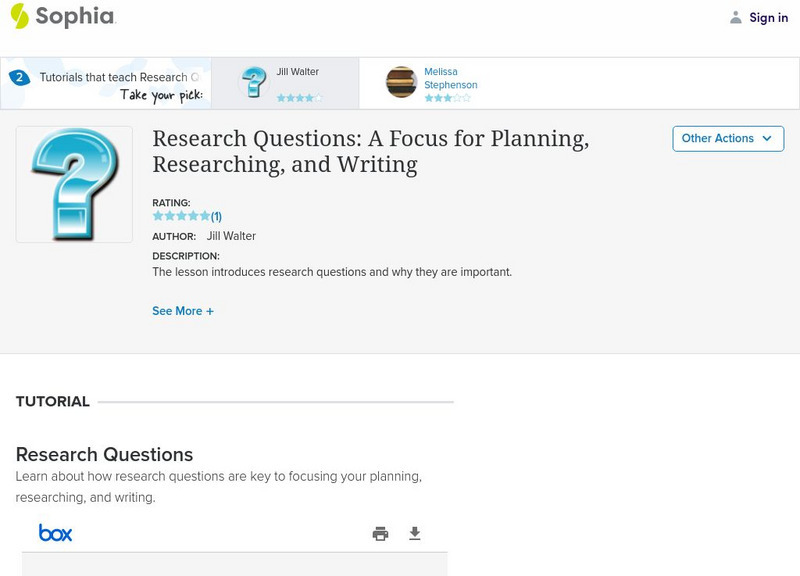This screenshot has width=800, height=576.
Task: Click the large question mark tutorial thumbnail
Action: (74, 184)
